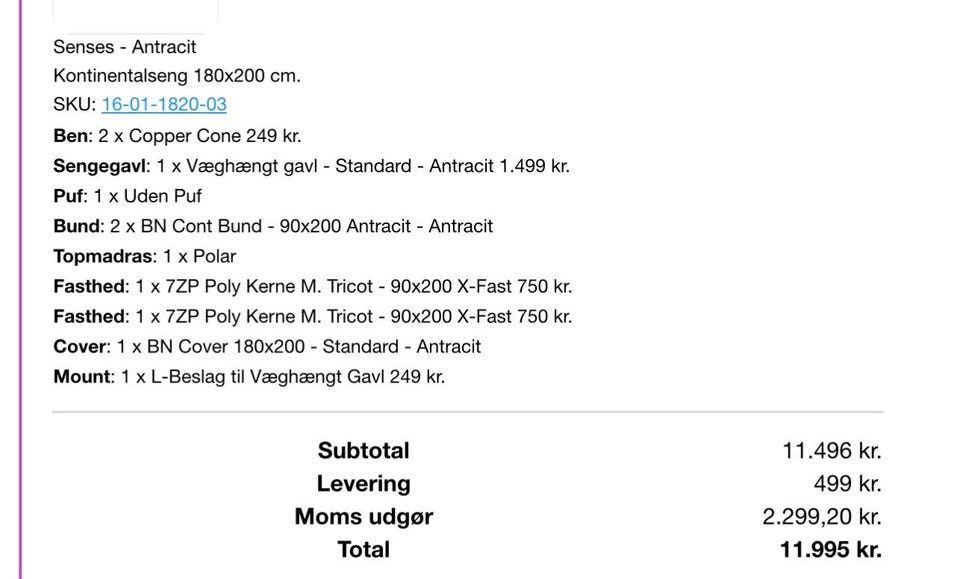Select the 11.496 kr. subtotal amount
Viewport: 960px width, 579px height.
831,451
